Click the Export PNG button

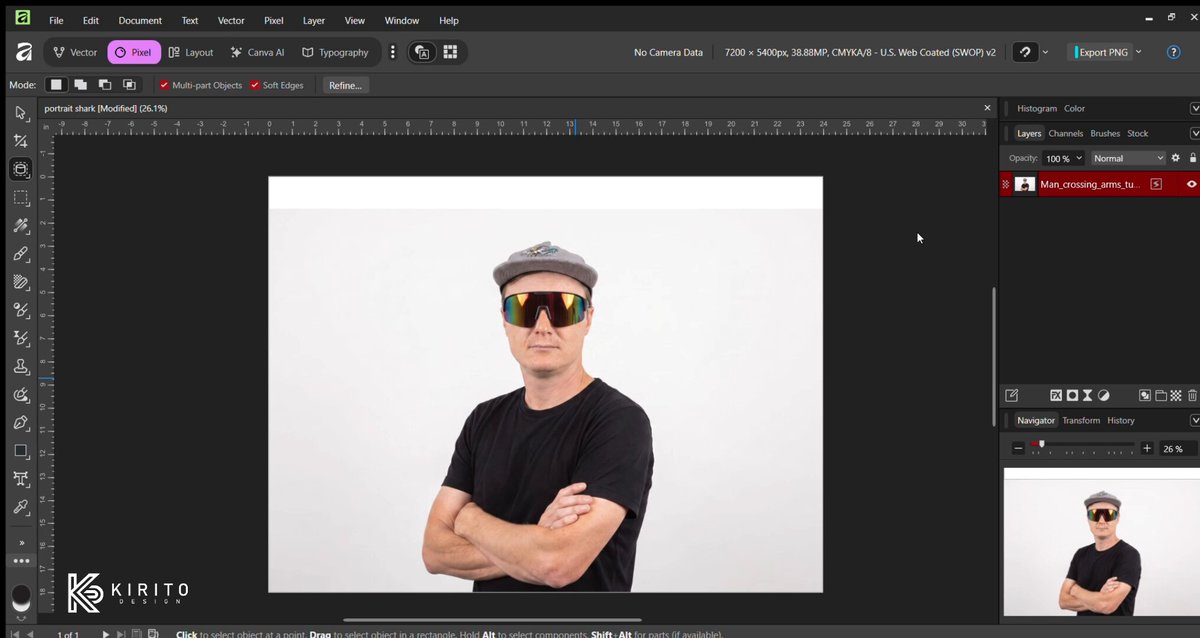[x=1101, y=52]
